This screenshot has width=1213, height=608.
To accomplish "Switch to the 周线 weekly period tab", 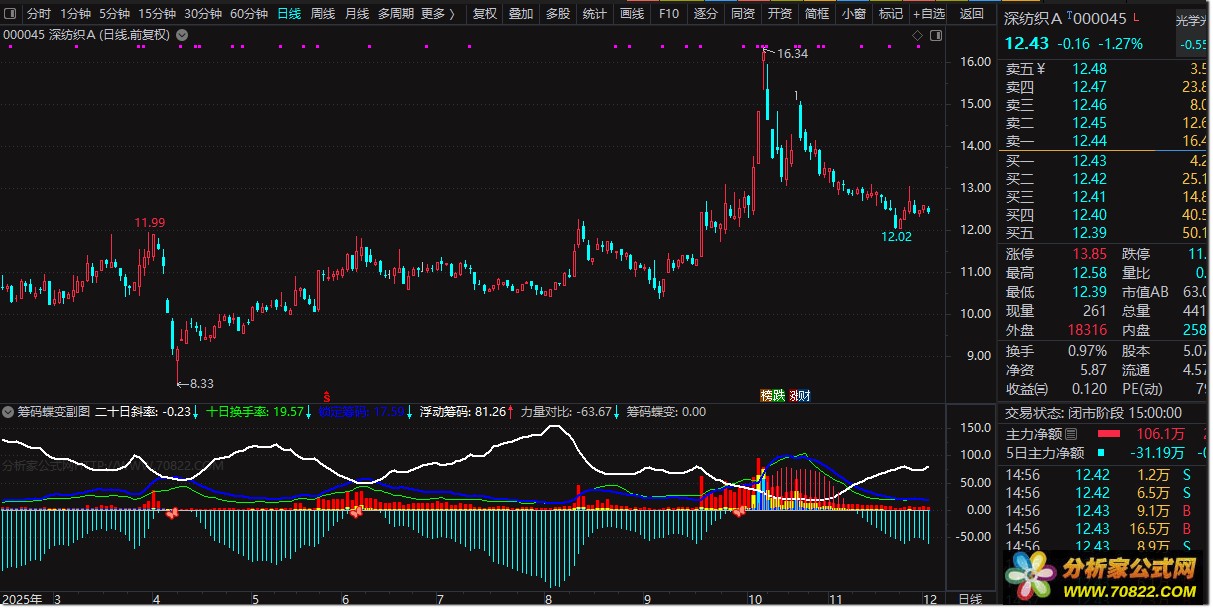I will (x=322, y=14).
